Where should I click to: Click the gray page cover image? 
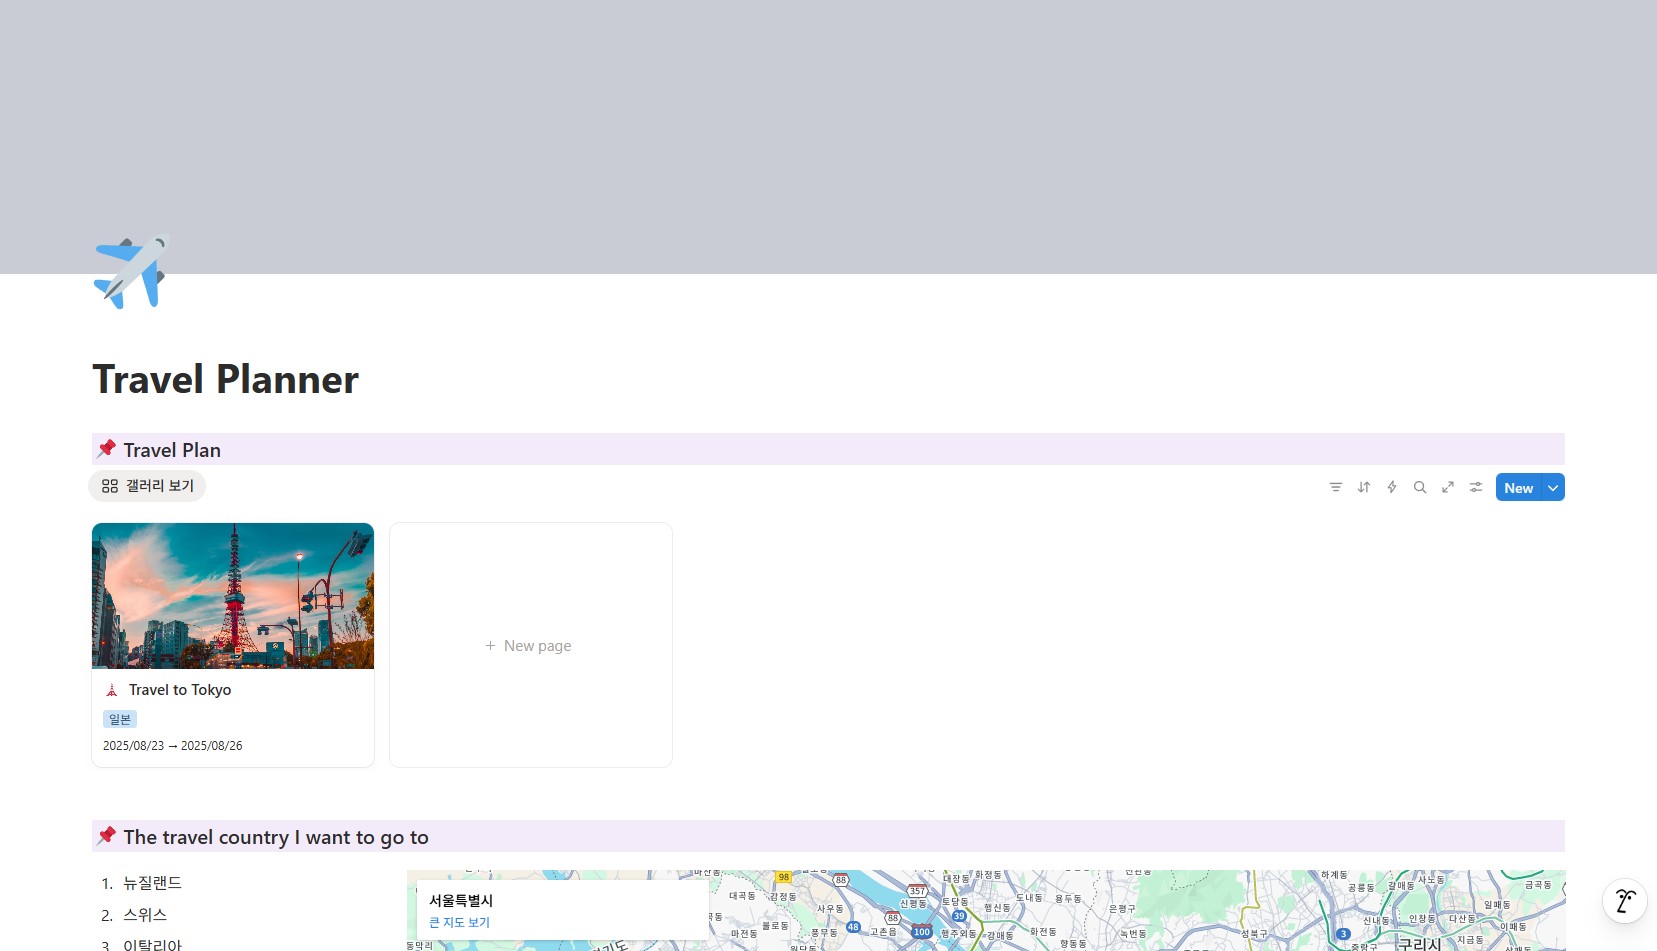828,137
